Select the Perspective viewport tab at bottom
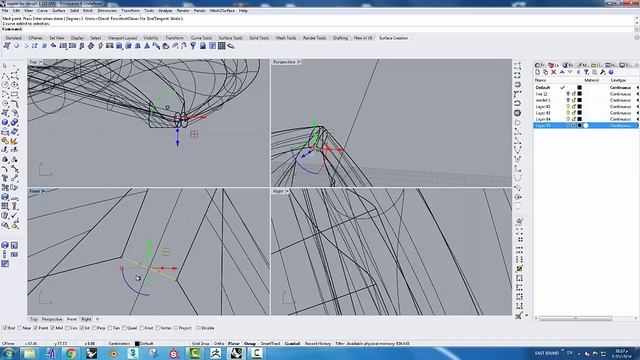Viewport: 640px width, 360px height. 52,319
